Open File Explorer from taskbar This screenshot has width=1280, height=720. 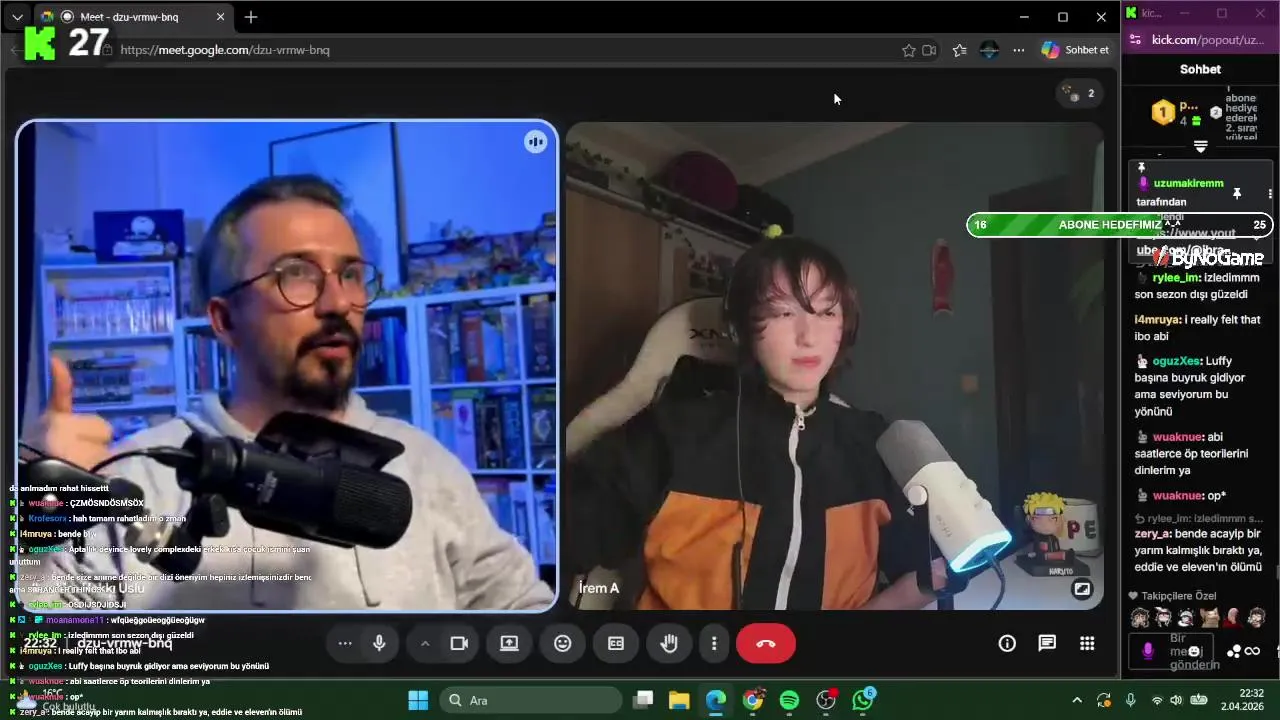(679, 700)
